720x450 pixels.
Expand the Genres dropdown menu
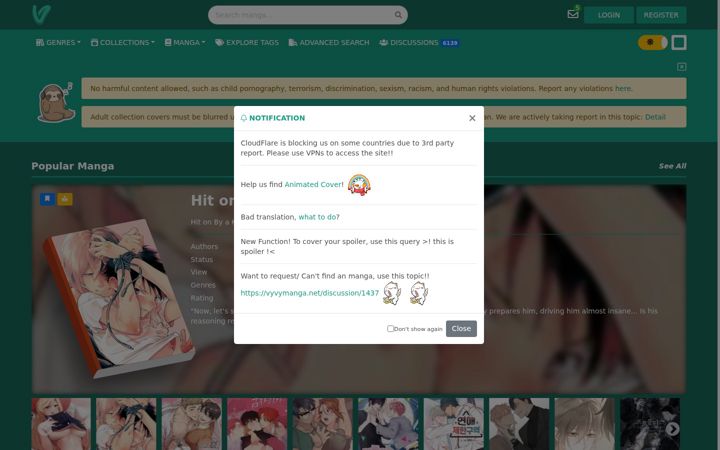tap(58, 42)
